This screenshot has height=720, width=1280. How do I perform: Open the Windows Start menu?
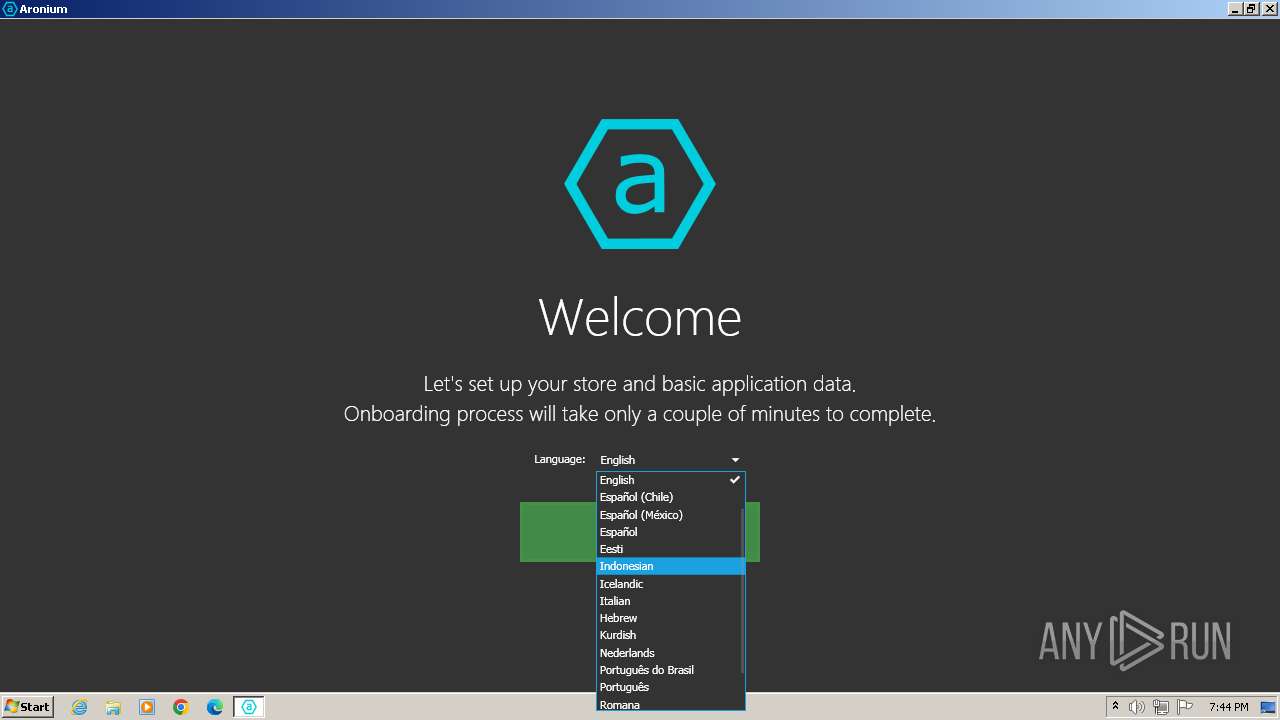pyautogui.click(x=27, y=707)
